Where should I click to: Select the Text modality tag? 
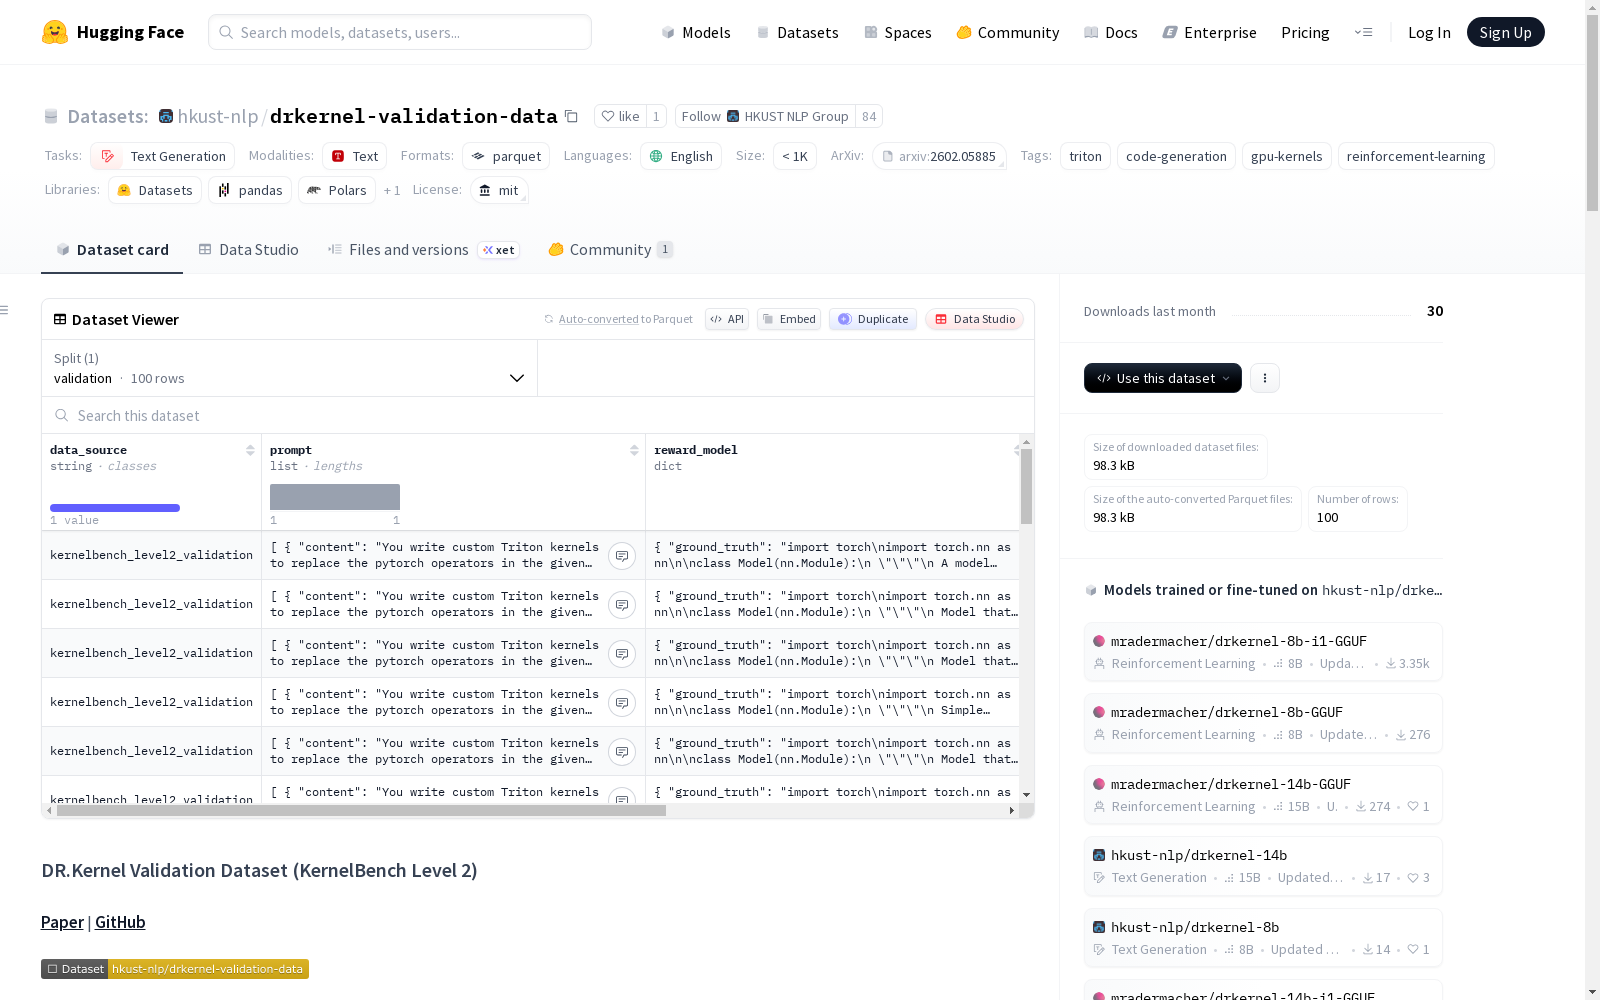(355, 156)
